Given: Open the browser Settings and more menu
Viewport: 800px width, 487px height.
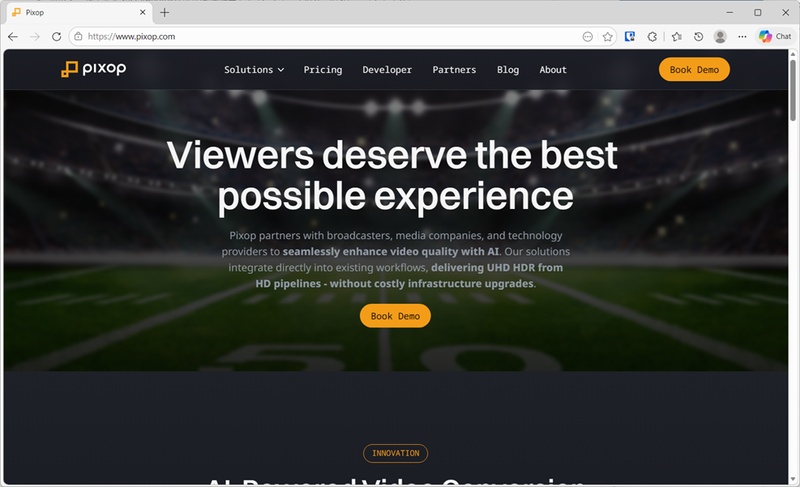Looking at the screenshot, I should pos(742,37).
